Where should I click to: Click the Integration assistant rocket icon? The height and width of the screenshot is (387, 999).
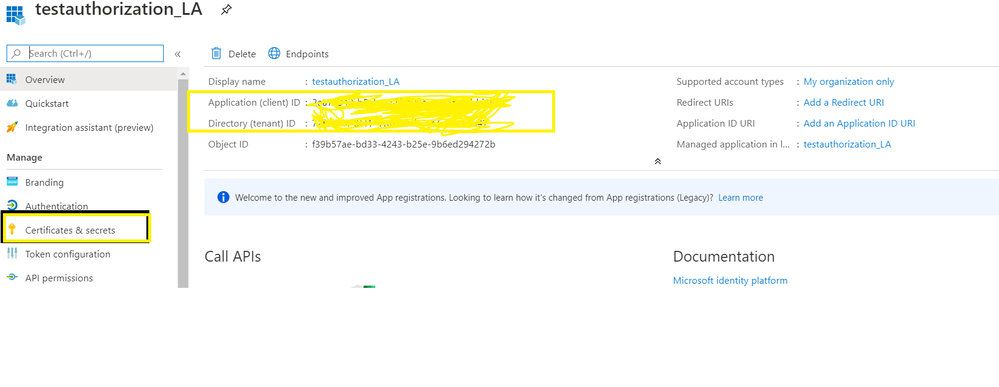(x=11, y=127)
